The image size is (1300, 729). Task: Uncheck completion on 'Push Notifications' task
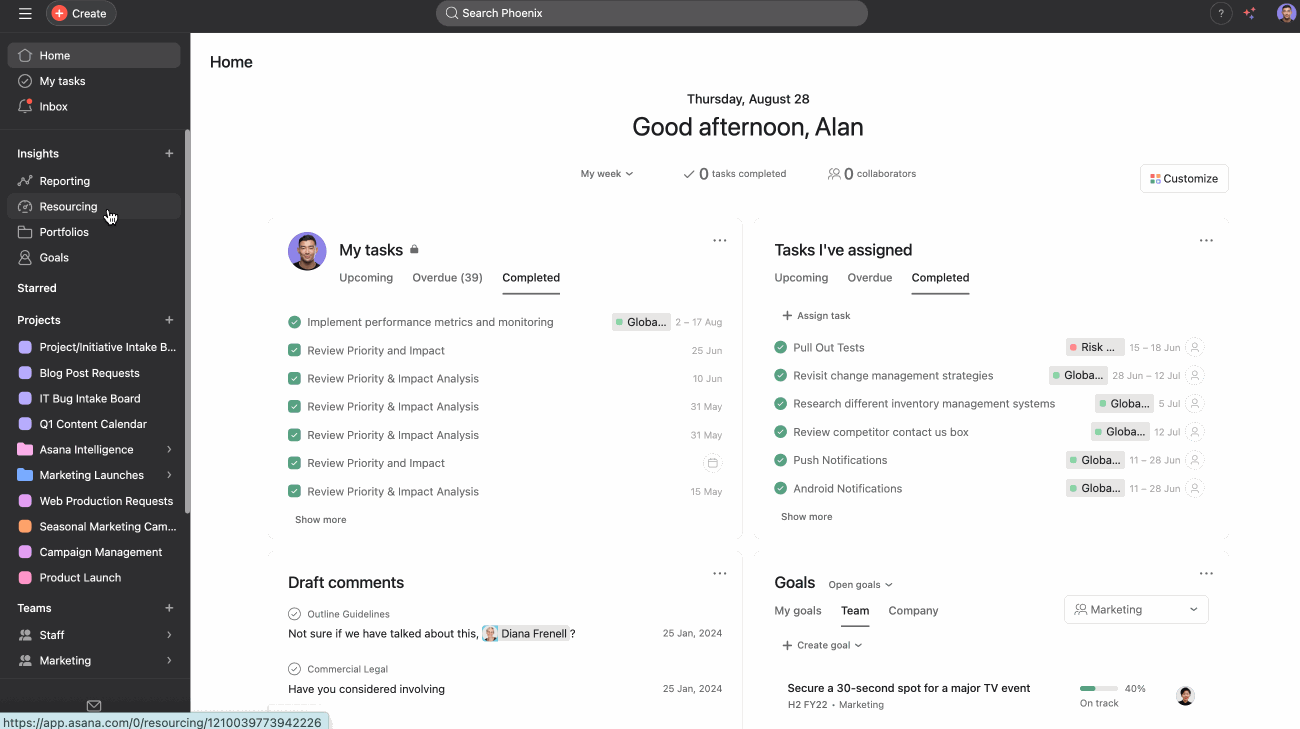click(x=780, y=460)
